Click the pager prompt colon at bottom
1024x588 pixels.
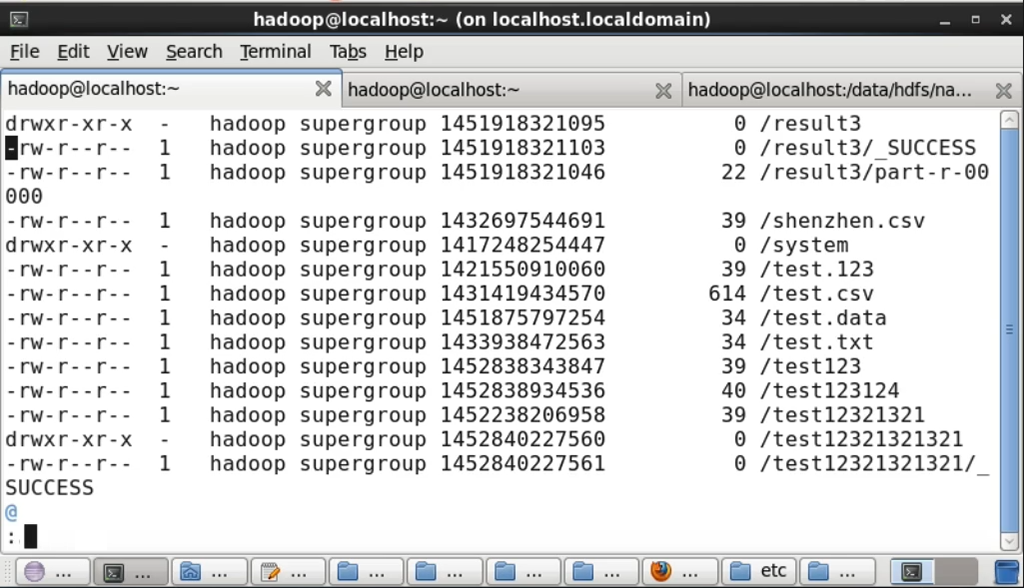click(11, 538)
